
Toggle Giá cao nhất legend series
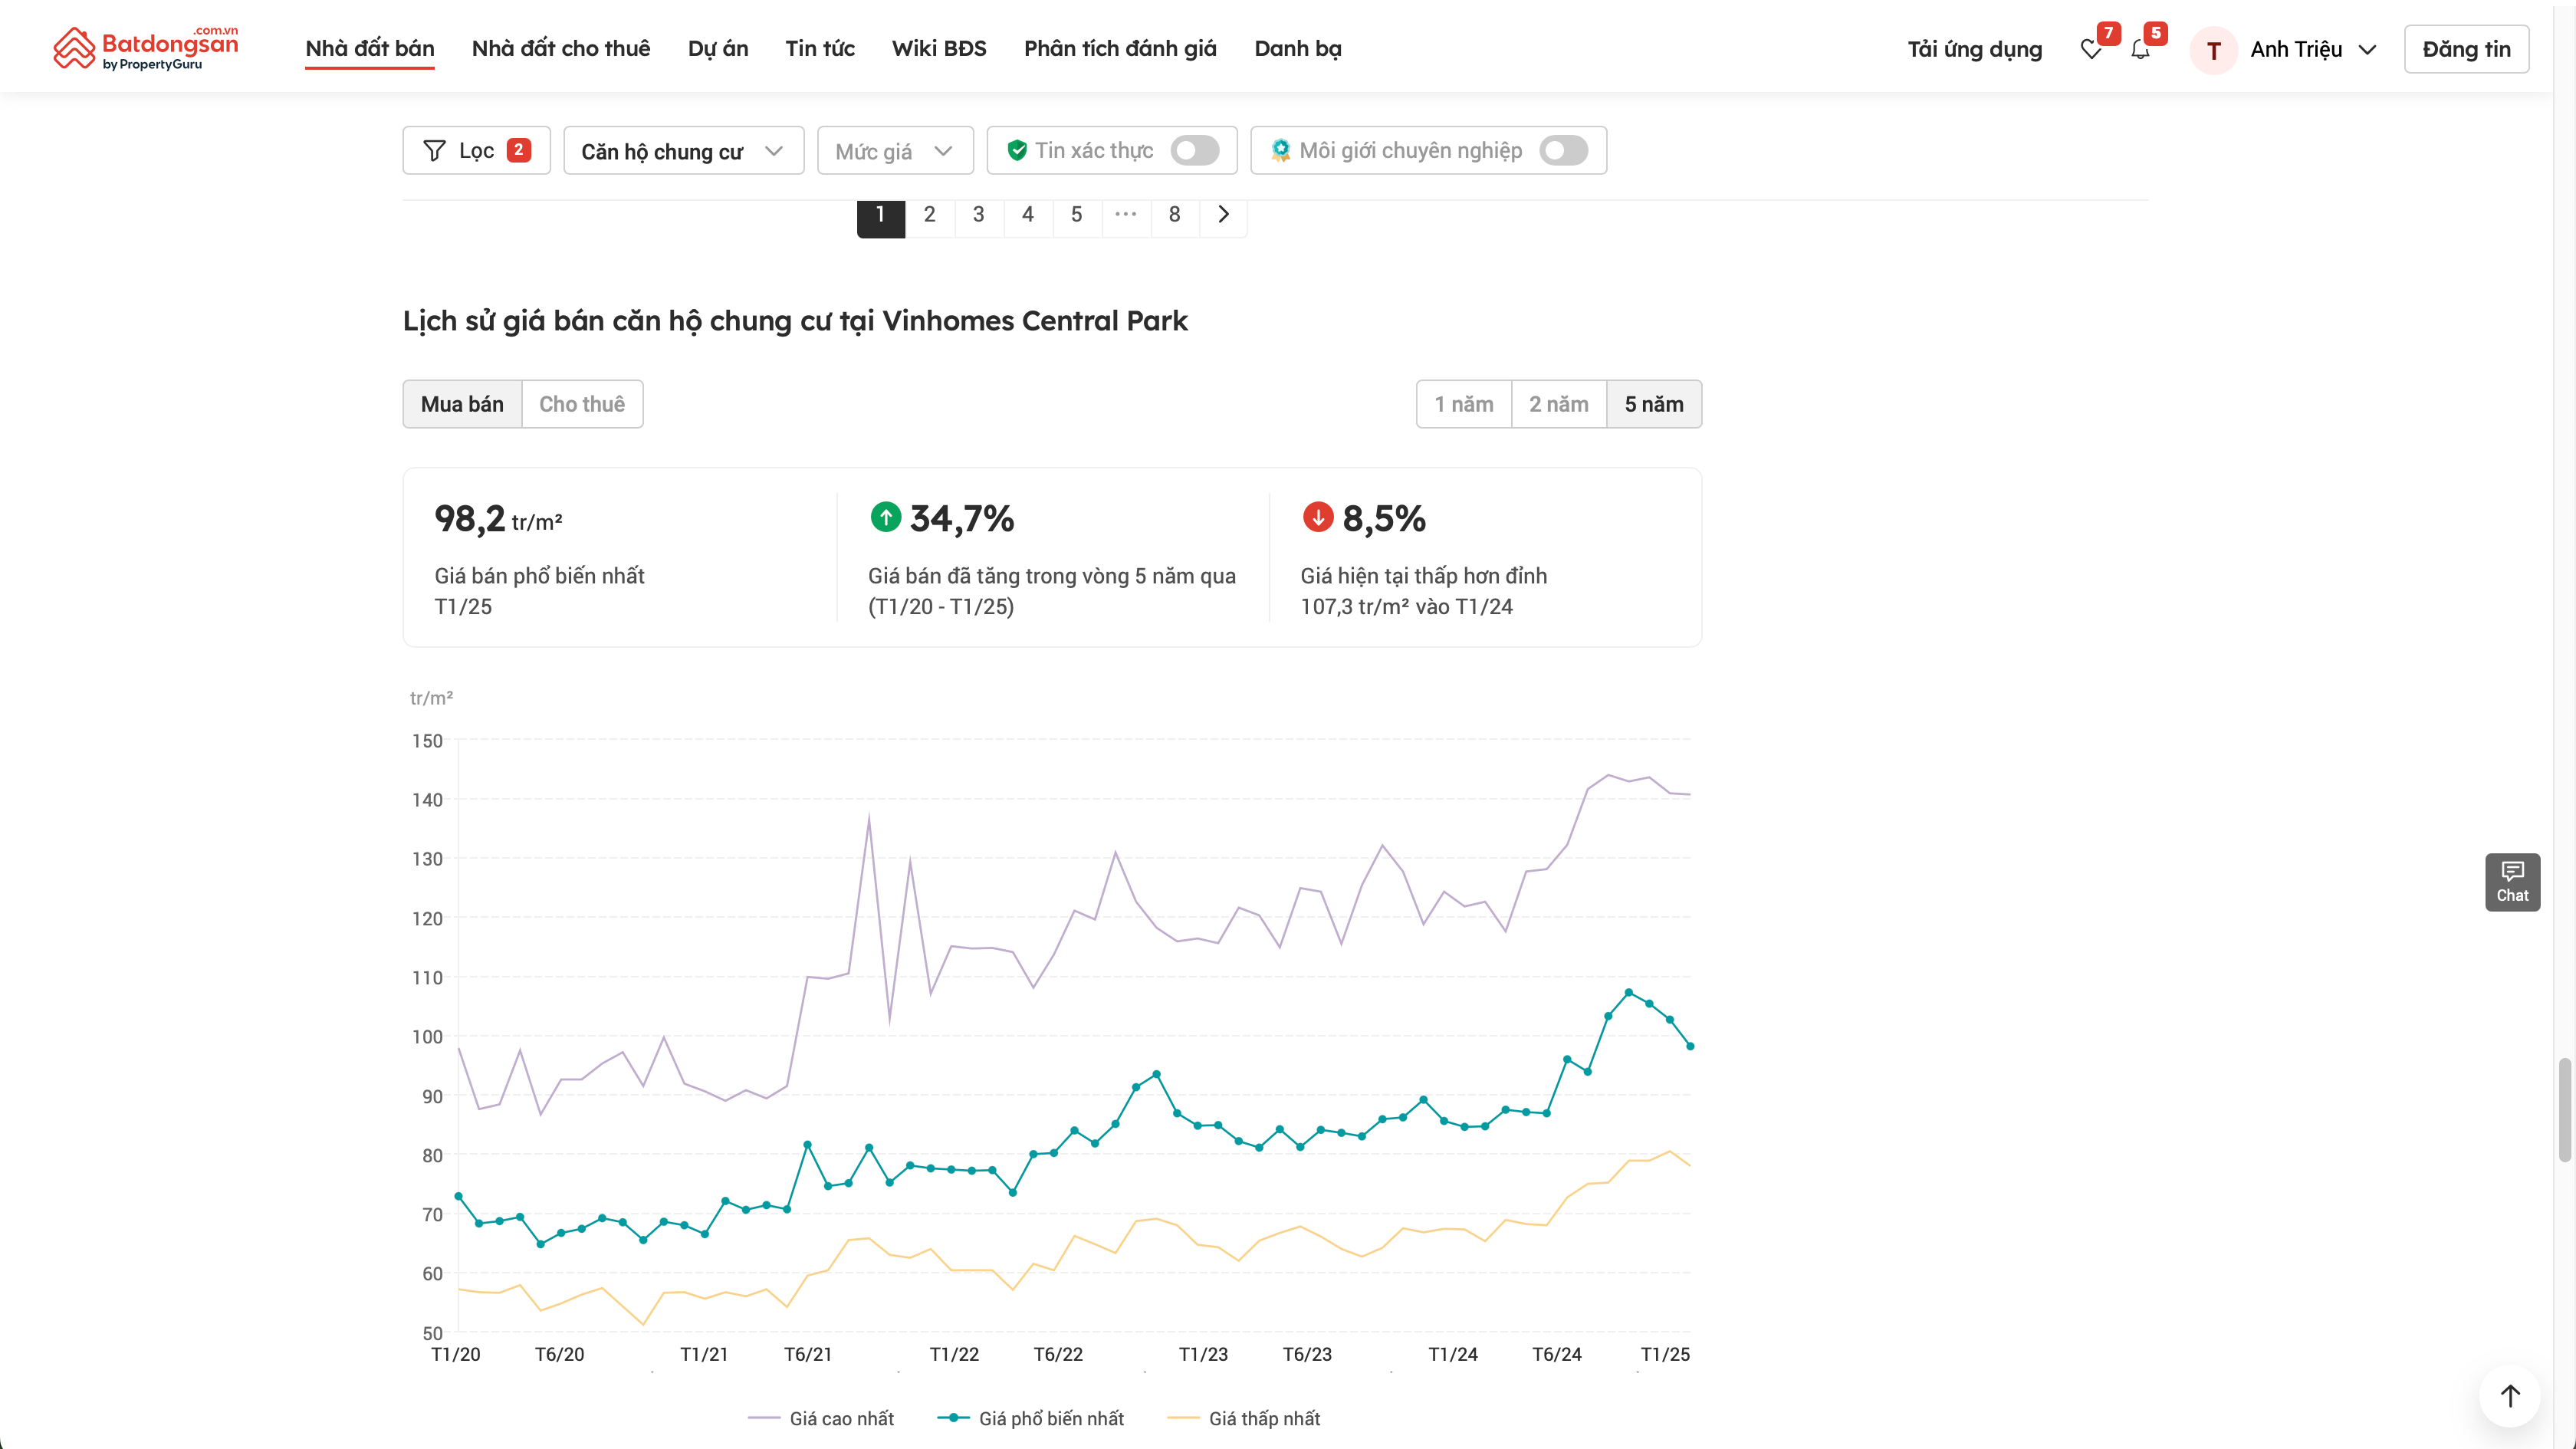[x=821, y=1418]
